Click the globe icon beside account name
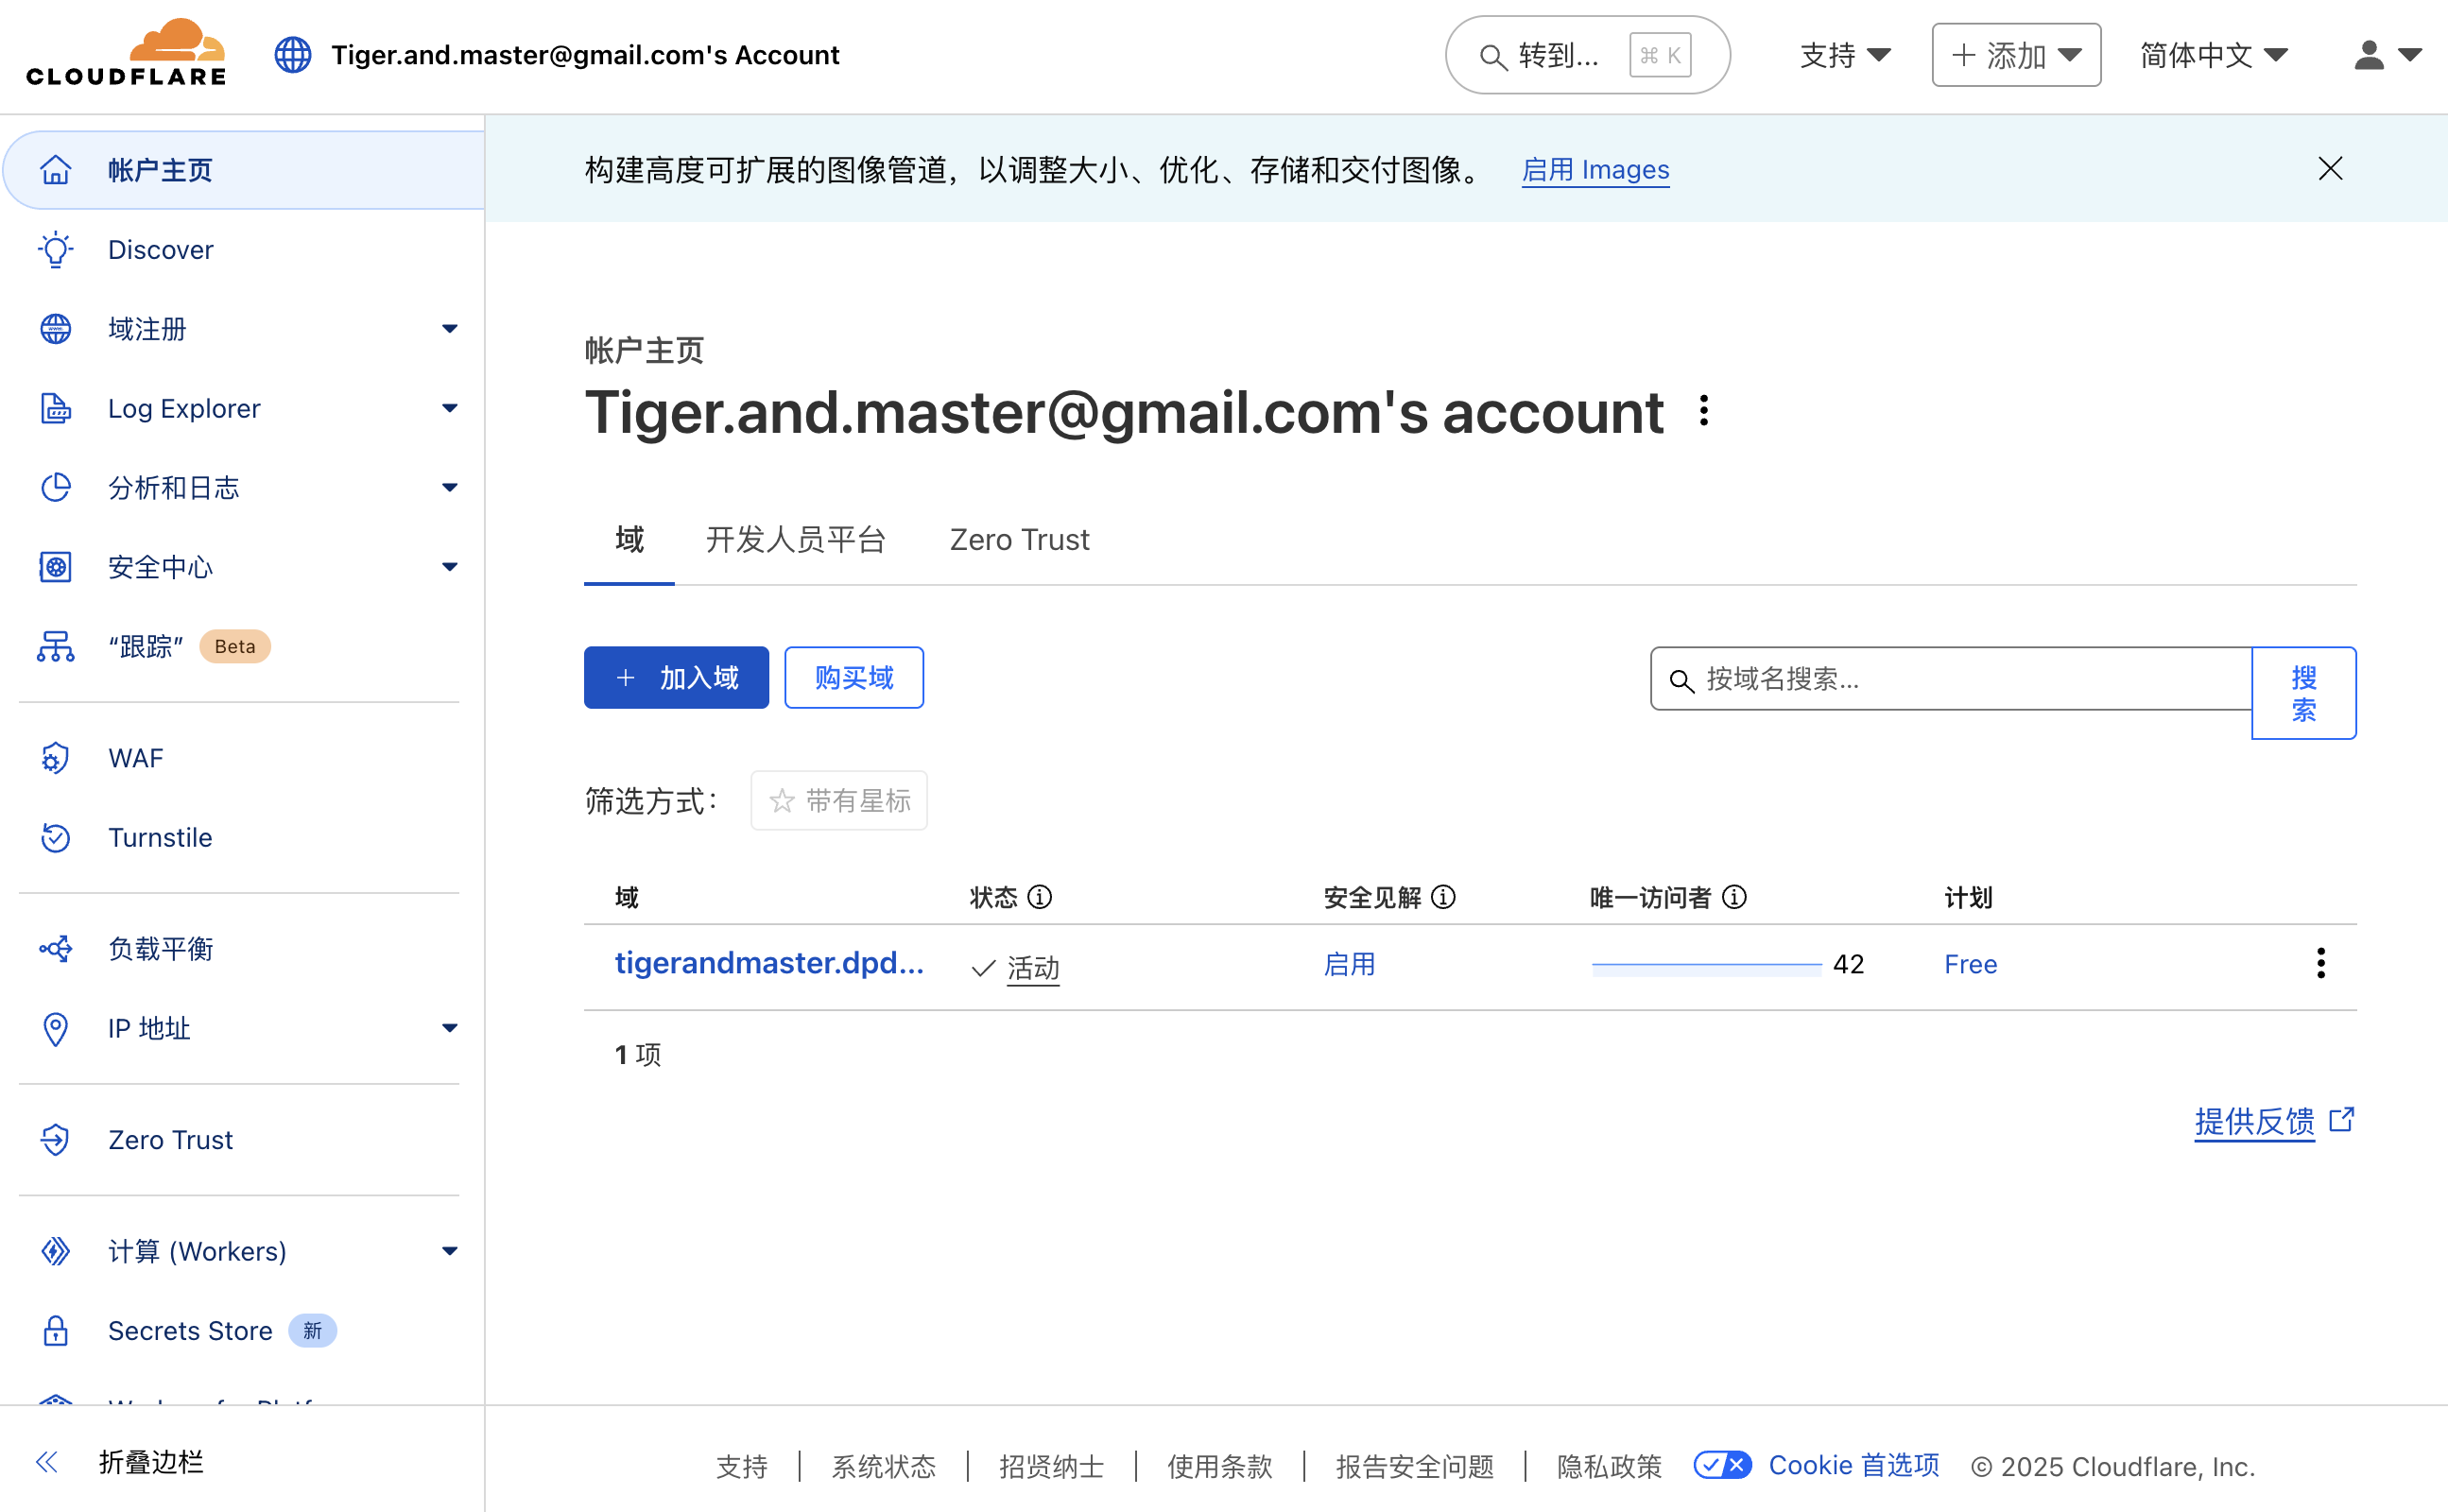The image size is (2448, 1512). 293,55
